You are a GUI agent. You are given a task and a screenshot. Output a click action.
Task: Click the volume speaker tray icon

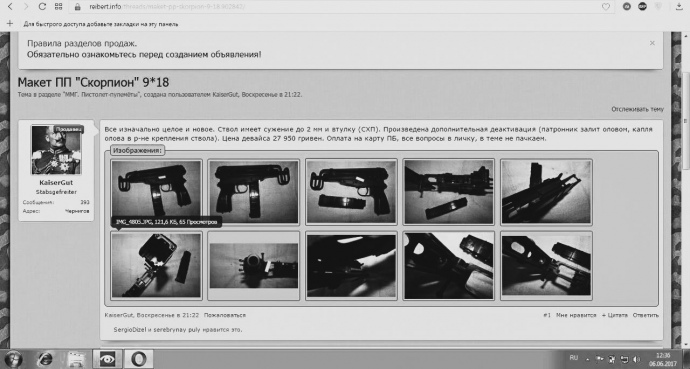point(637,359)
